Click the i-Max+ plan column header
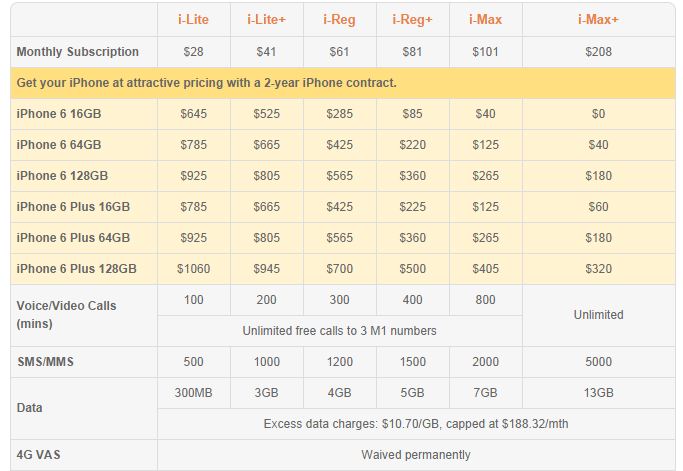The image size is (683, 471). pos(598,20)
